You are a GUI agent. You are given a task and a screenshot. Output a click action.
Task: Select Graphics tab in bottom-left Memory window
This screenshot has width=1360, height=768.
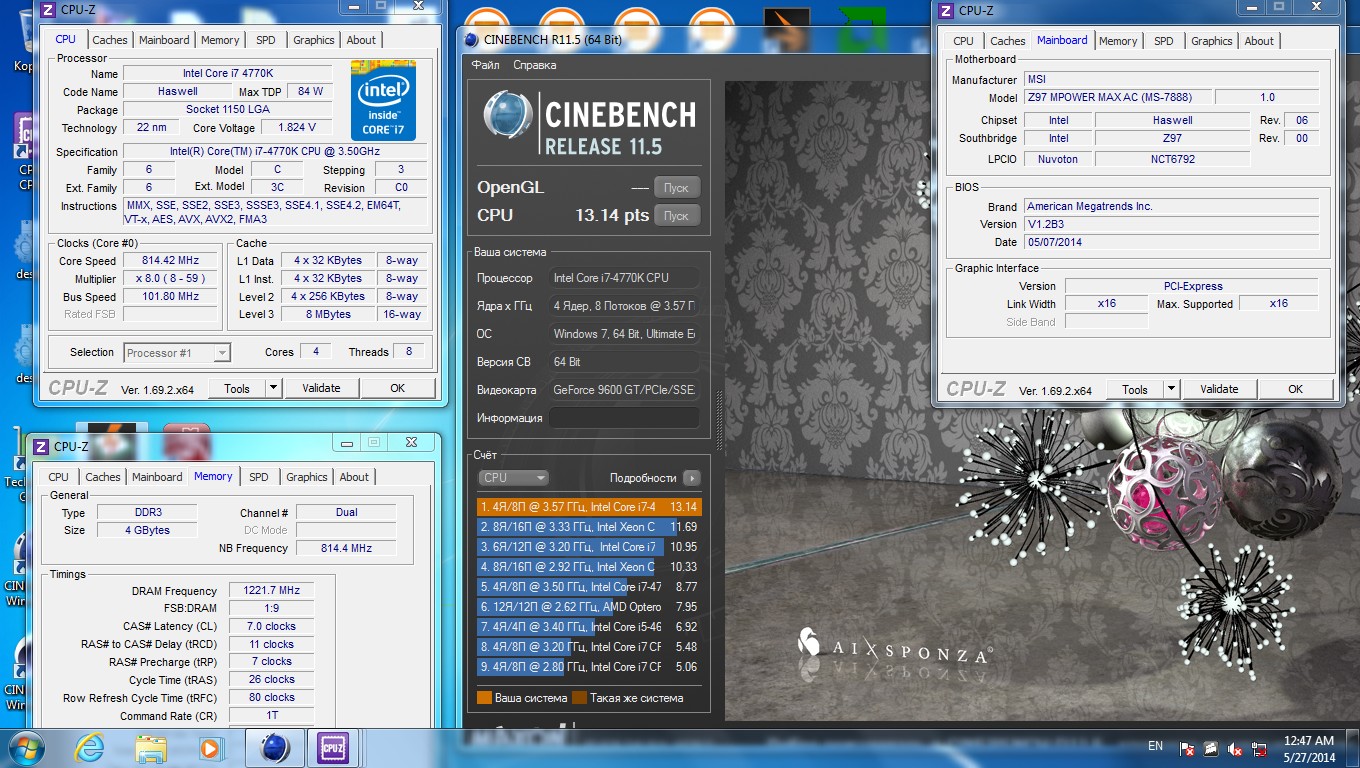[x=307, y=477]
